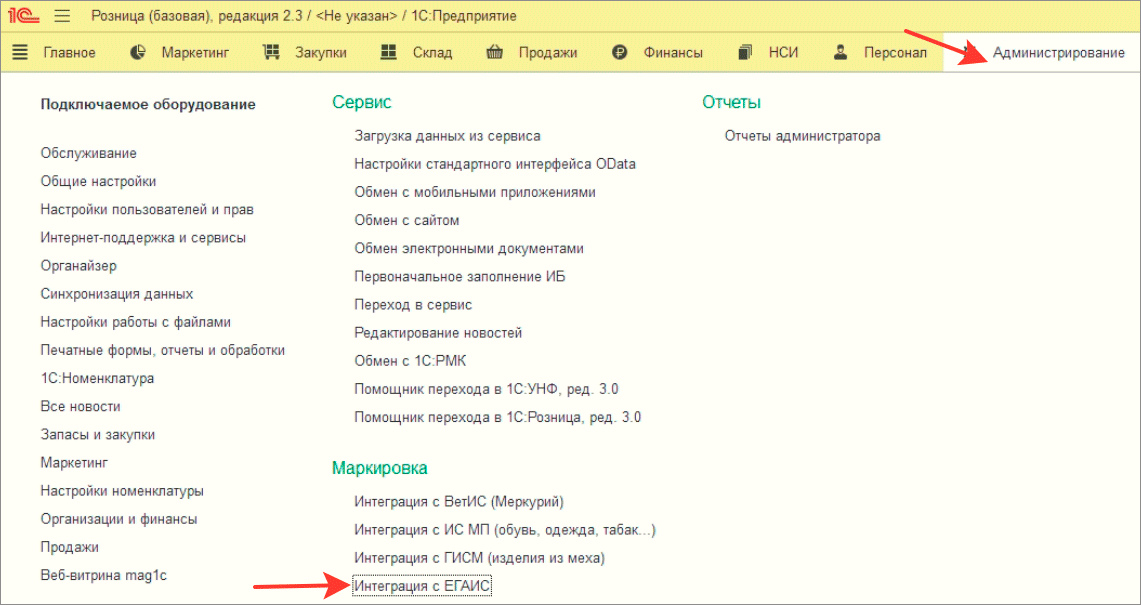
Task: Open Синхронизация данных
Action: 116,294
